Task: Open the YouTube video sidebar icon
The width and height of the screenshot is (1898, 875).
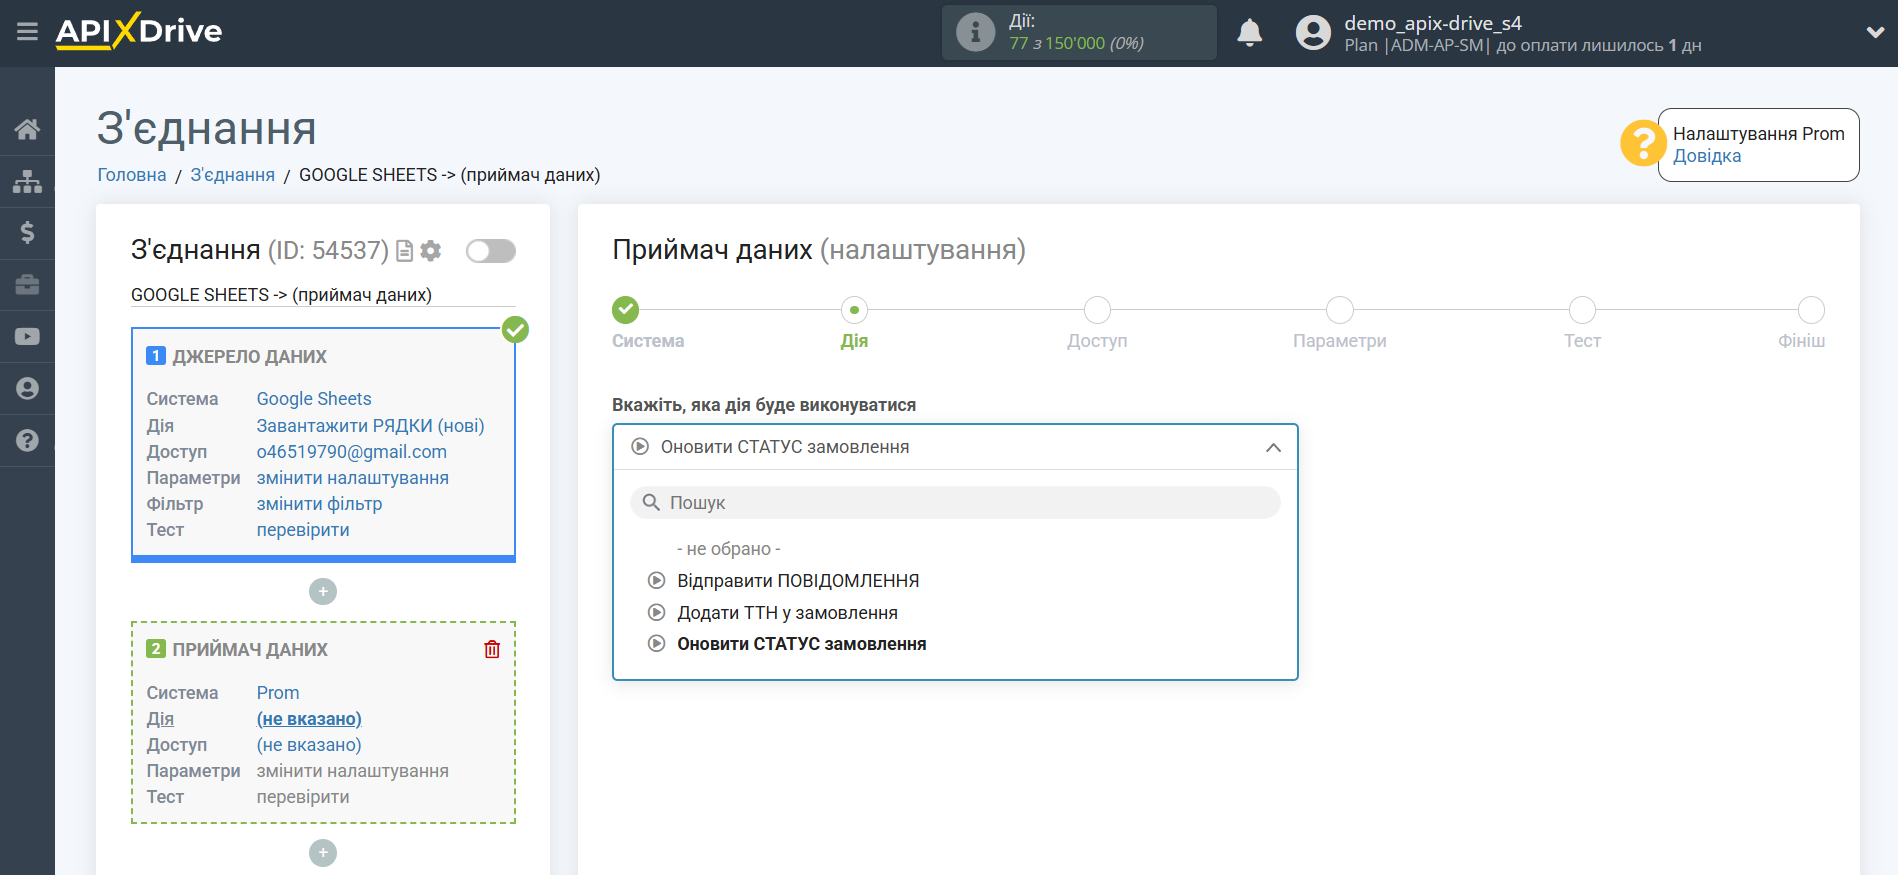Action: (27, 337)
